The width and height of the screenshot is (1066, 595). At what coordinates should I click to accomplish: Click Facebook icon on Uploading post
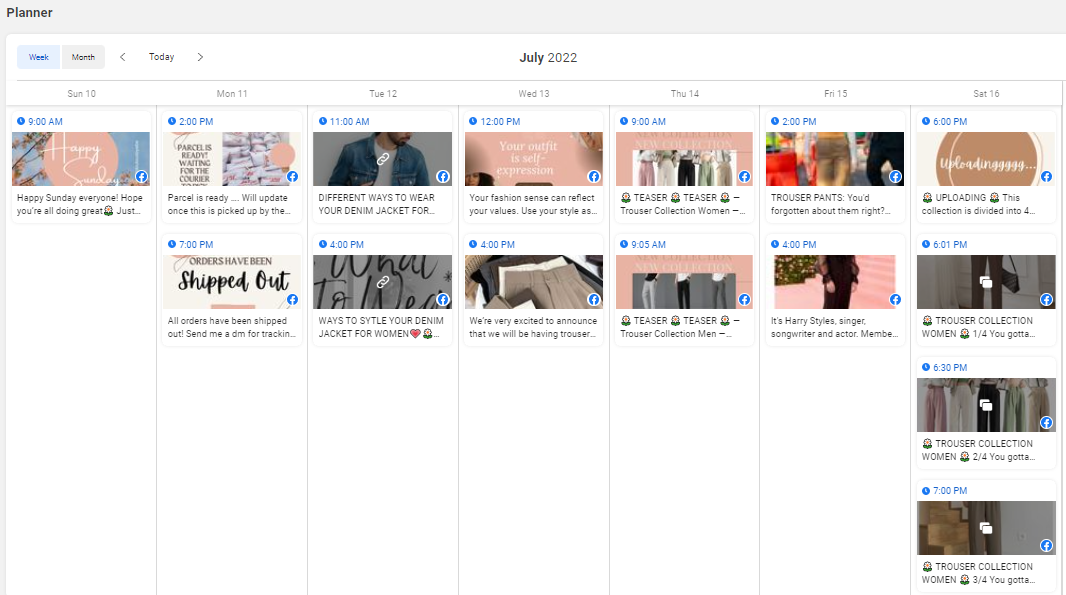tap(1046, 177)
